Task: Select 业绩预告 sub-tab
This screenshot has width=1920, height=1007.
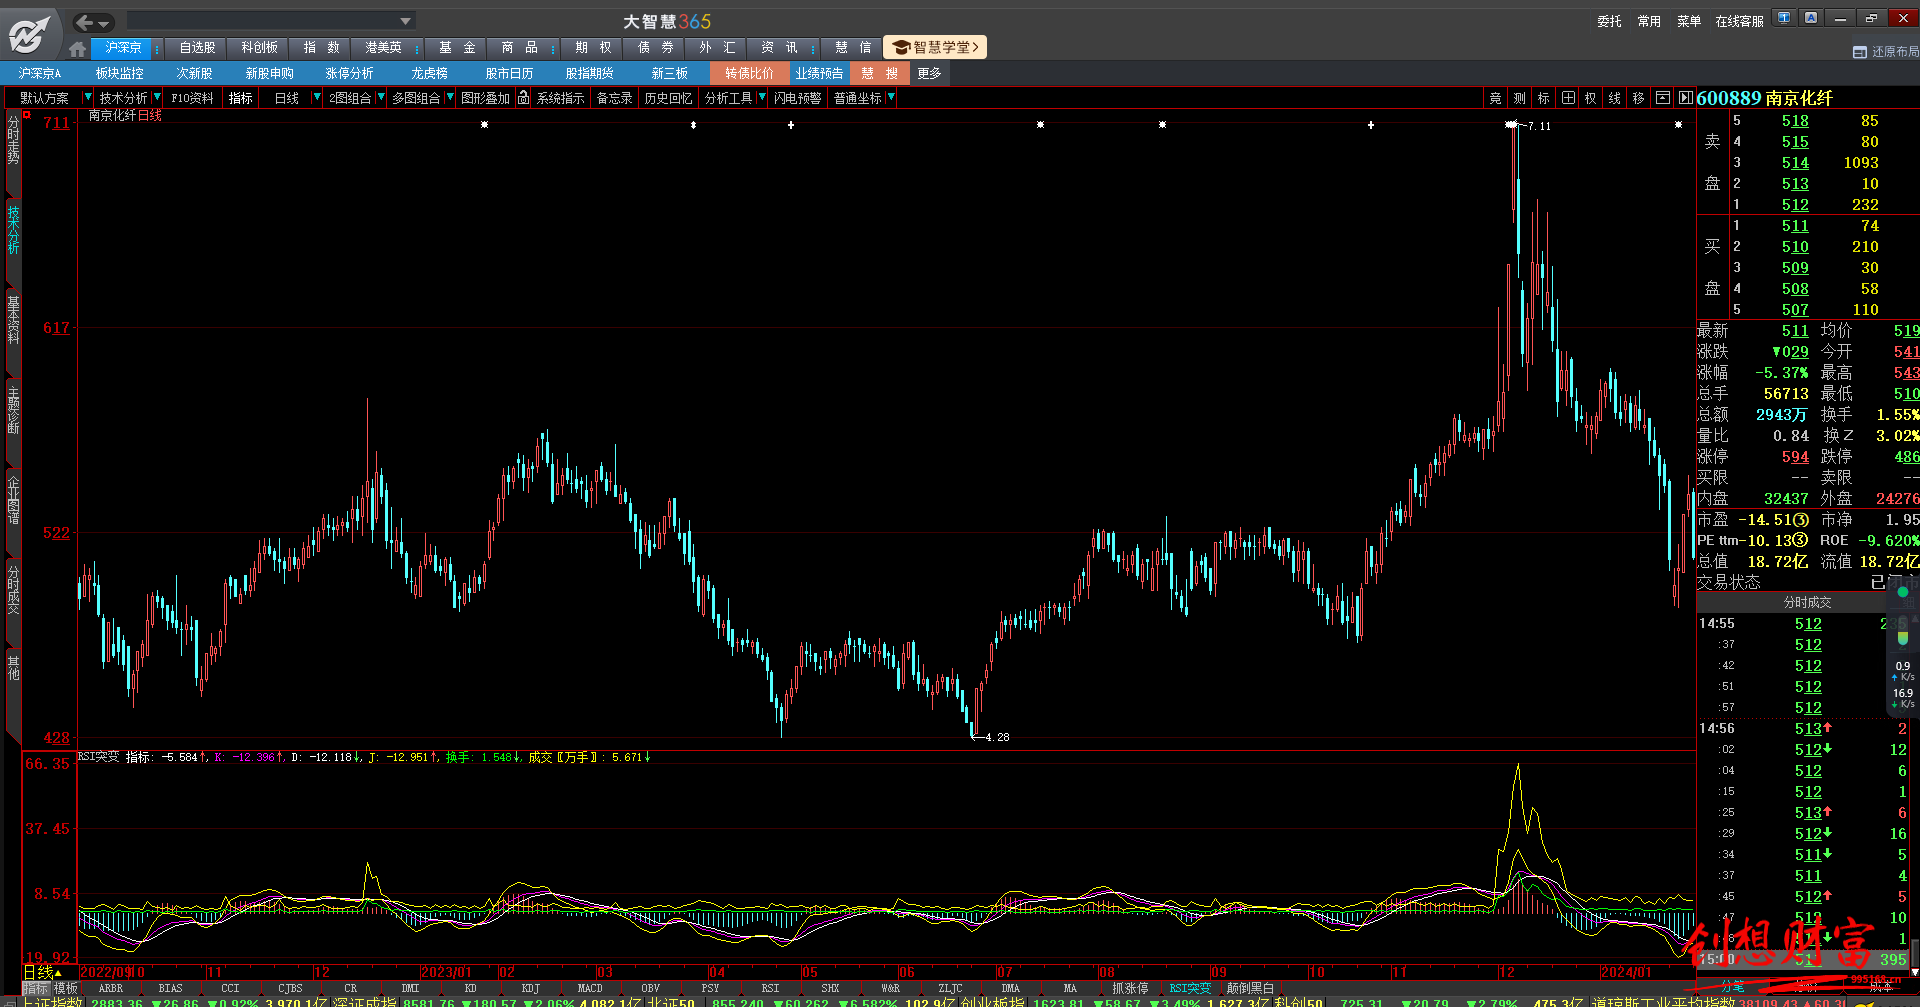Action: pos(819,73)
